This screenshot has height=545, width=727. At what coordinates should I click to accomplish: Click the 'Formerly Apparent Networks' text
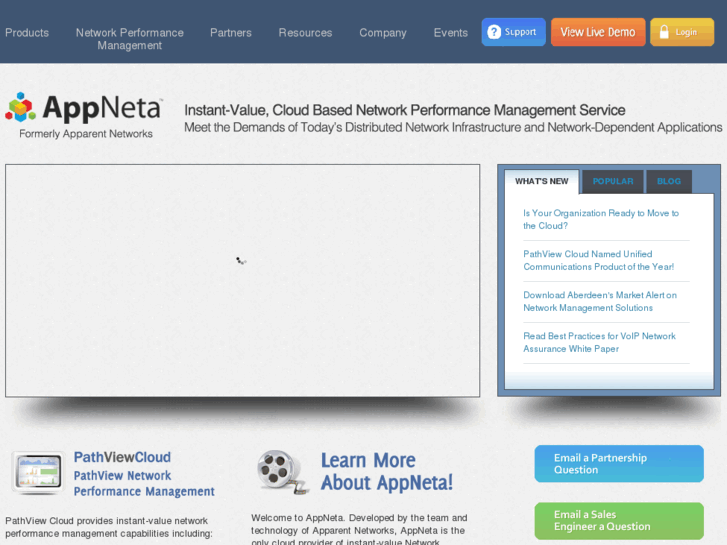[x=86, y=134]
